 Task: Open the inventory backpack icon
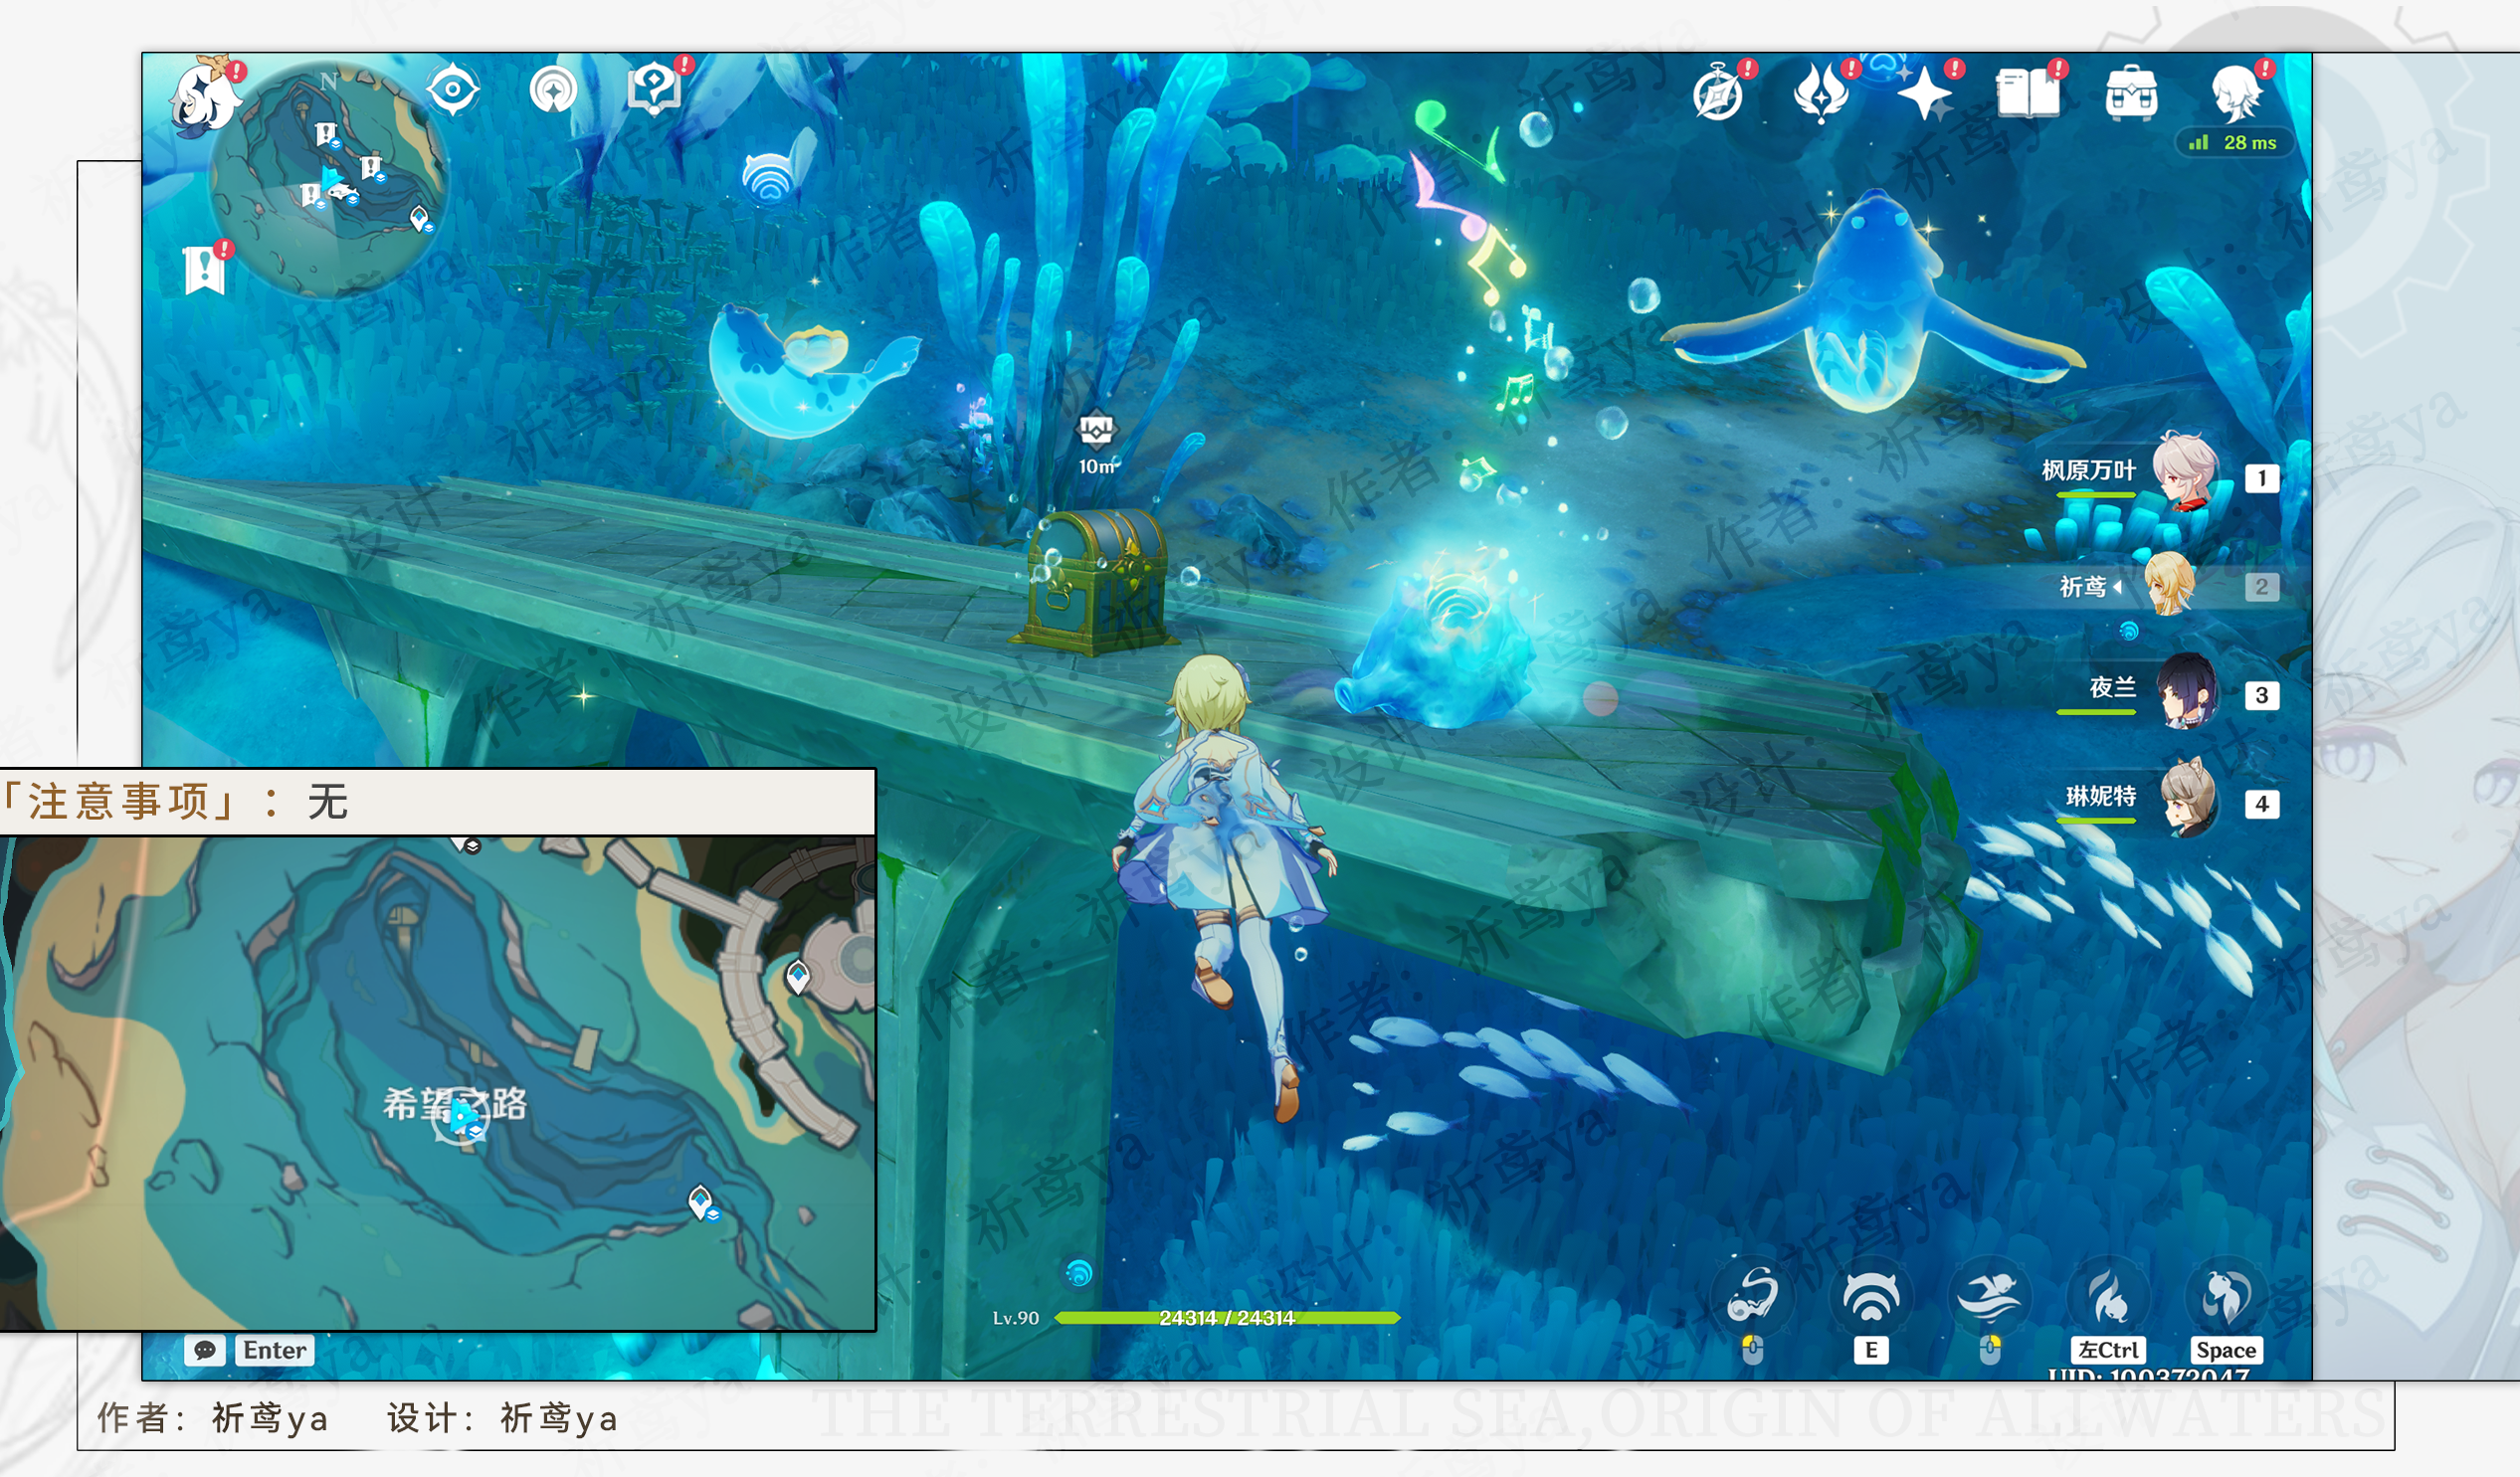click(x=2131, y=94)
